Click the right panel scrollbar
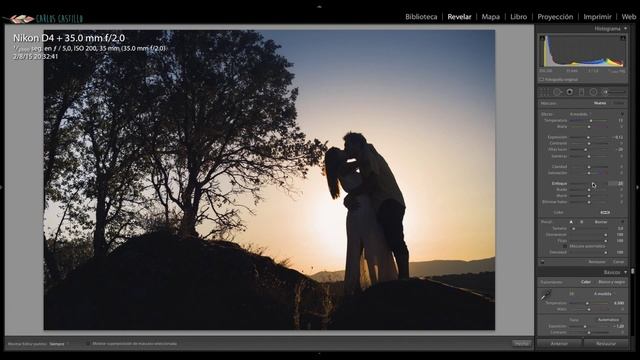The height and width of the screenshot is (360, 640). click(633, 271)
